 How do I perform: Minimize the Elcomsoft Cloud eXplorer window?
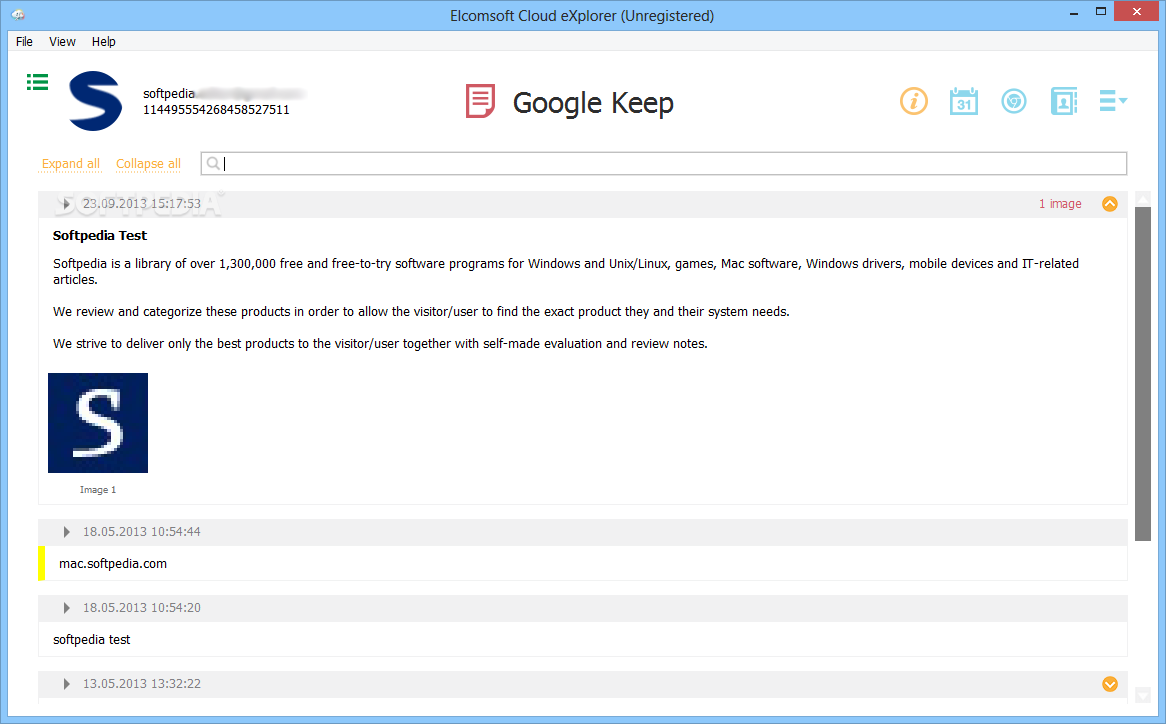pos(1074,13)
